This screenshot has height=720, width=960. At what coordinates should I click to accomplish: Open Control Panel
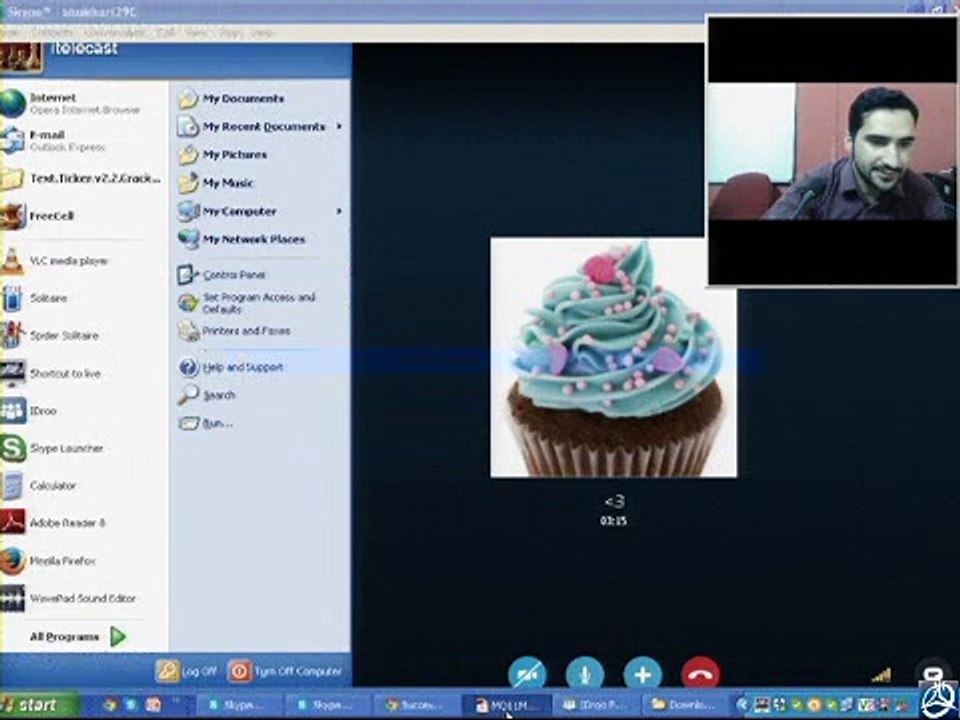(261, 275)
